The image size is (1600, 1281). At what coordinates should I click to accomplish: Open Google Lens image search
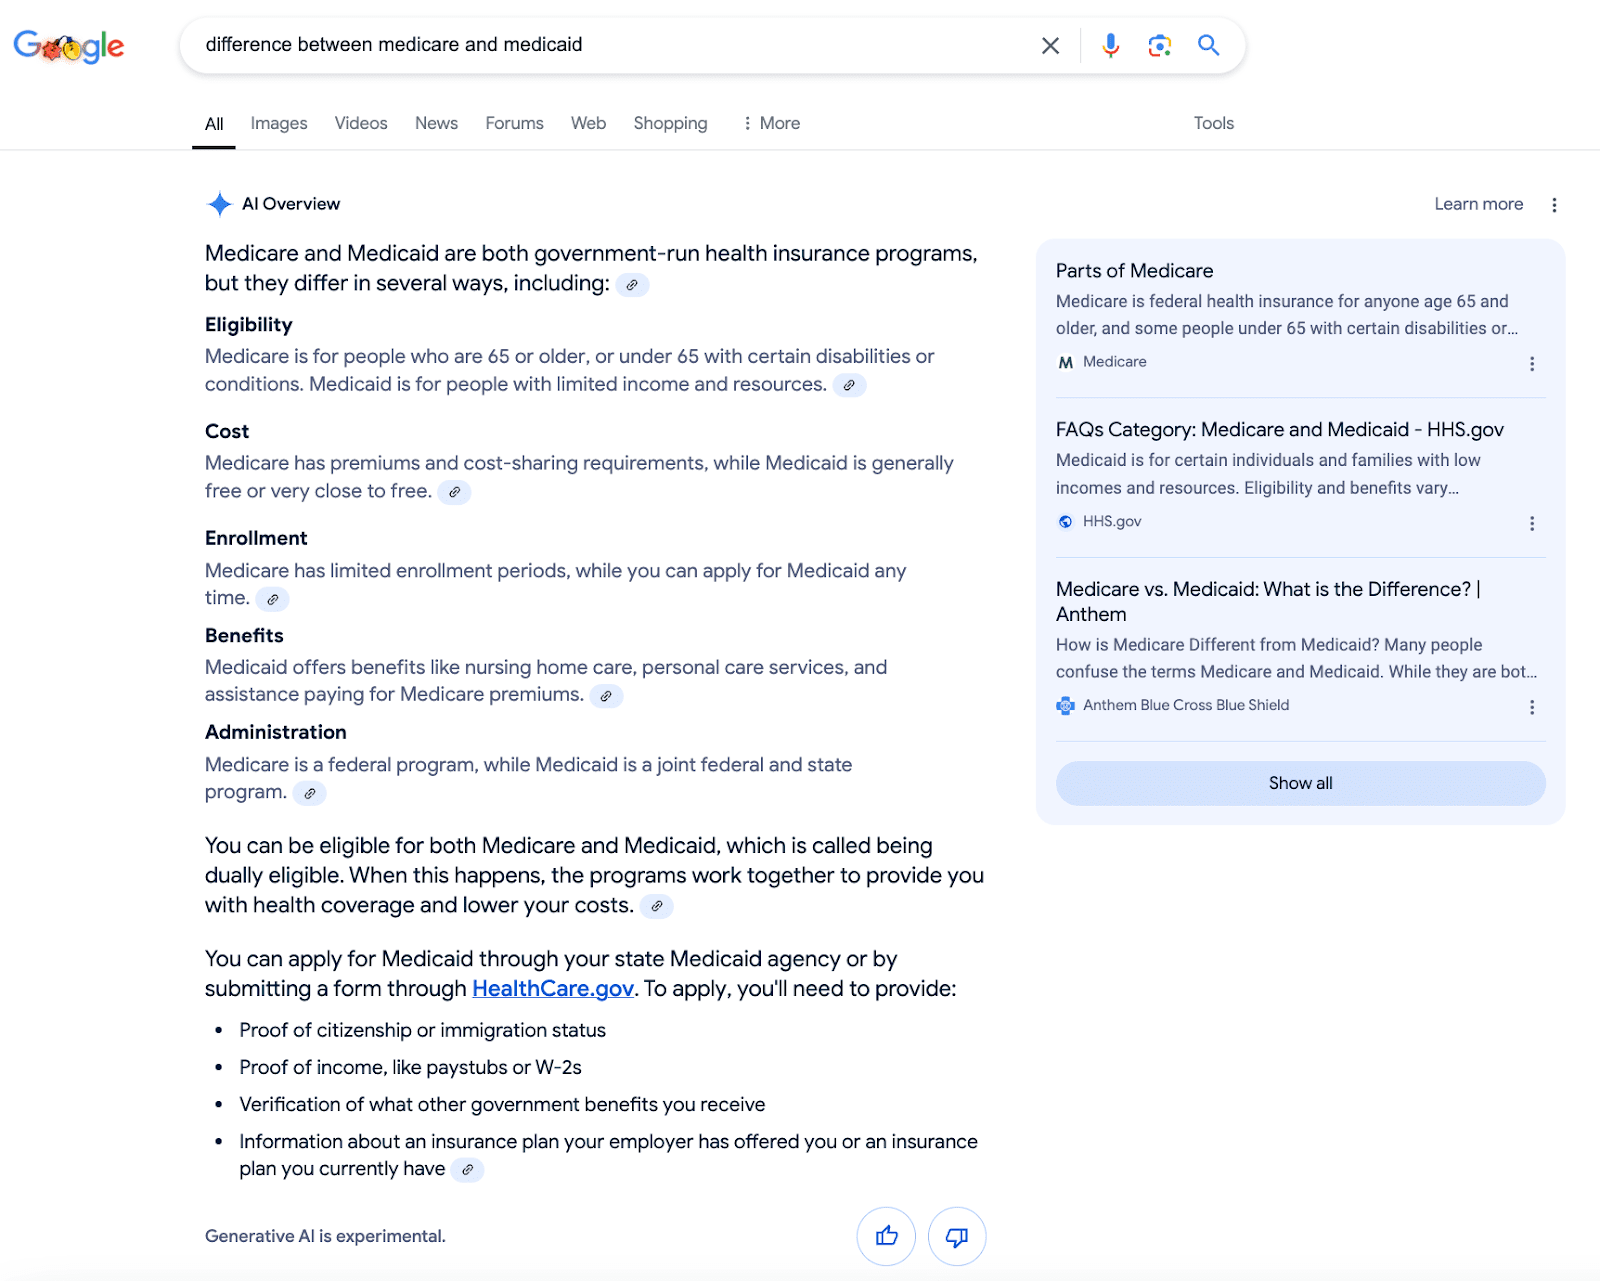(x=1160, y=45)
